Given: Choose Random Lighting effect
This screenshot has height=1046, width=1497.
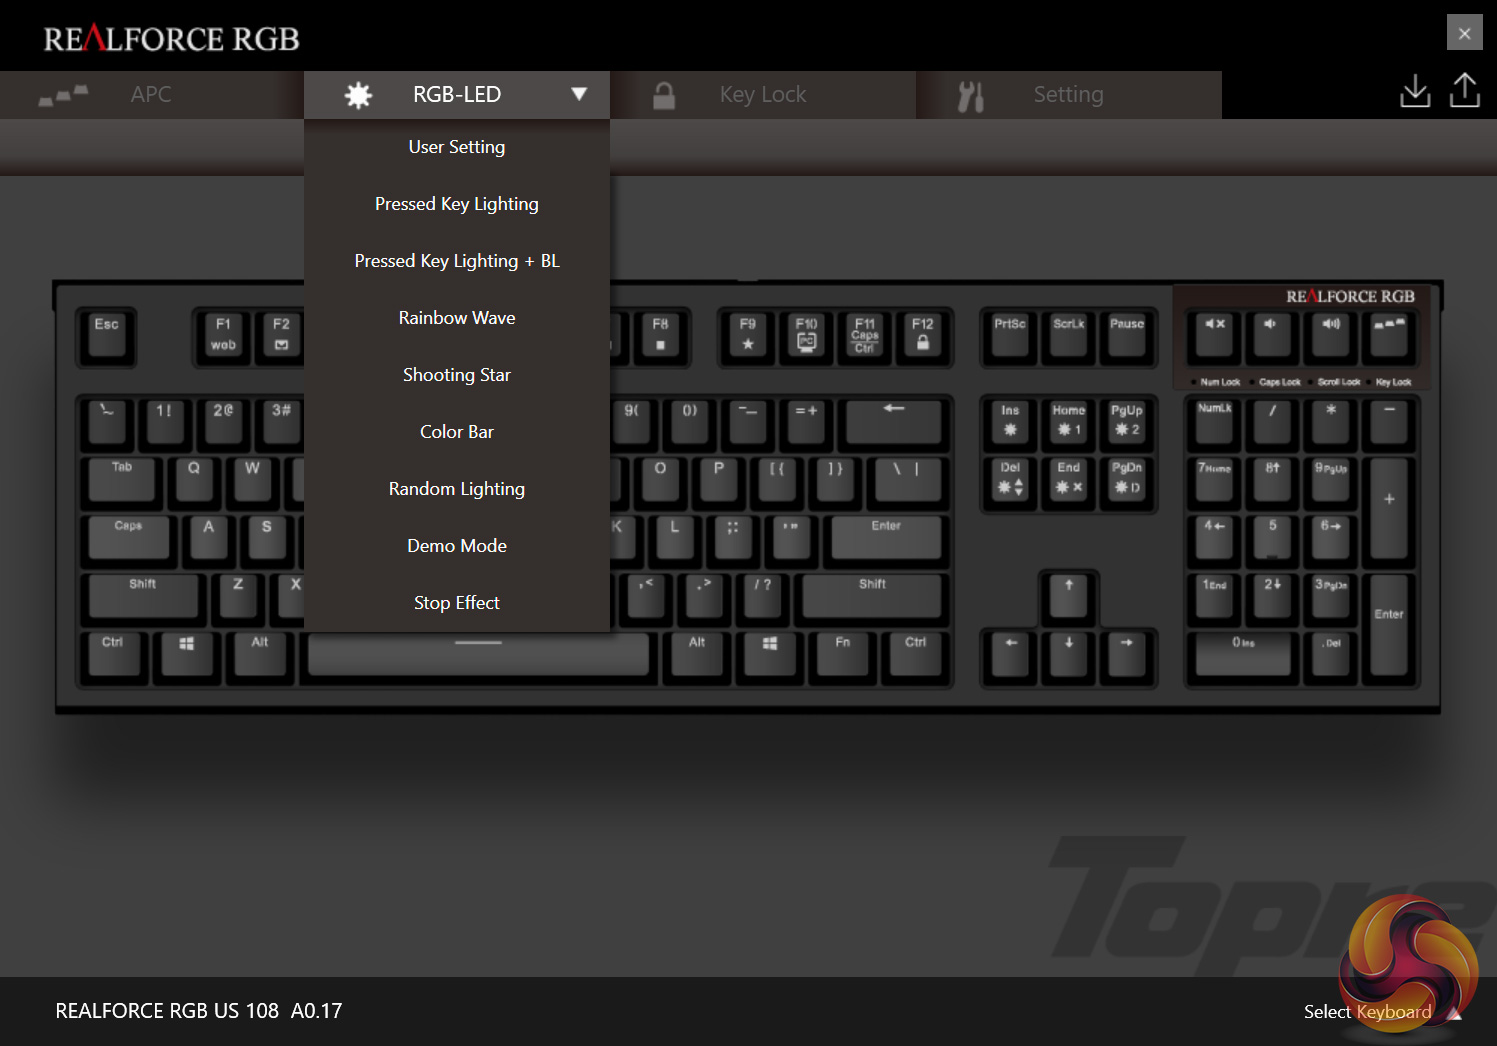Looking at the screenshot, I should pos(457,489).
